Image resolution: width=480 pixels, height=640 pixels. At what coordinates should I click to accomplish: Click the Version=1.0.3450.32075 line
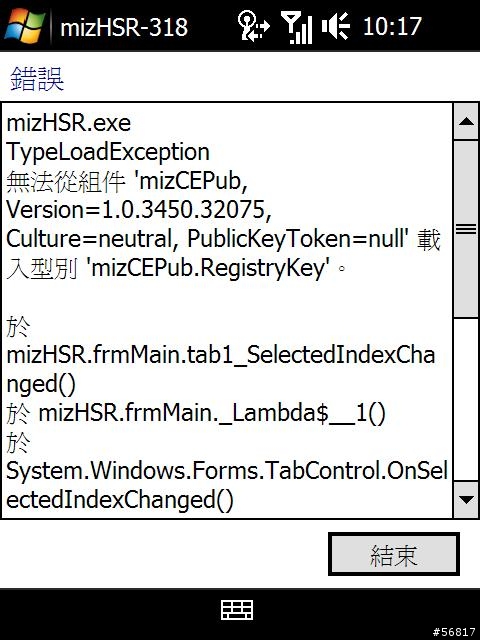(139, 210)
